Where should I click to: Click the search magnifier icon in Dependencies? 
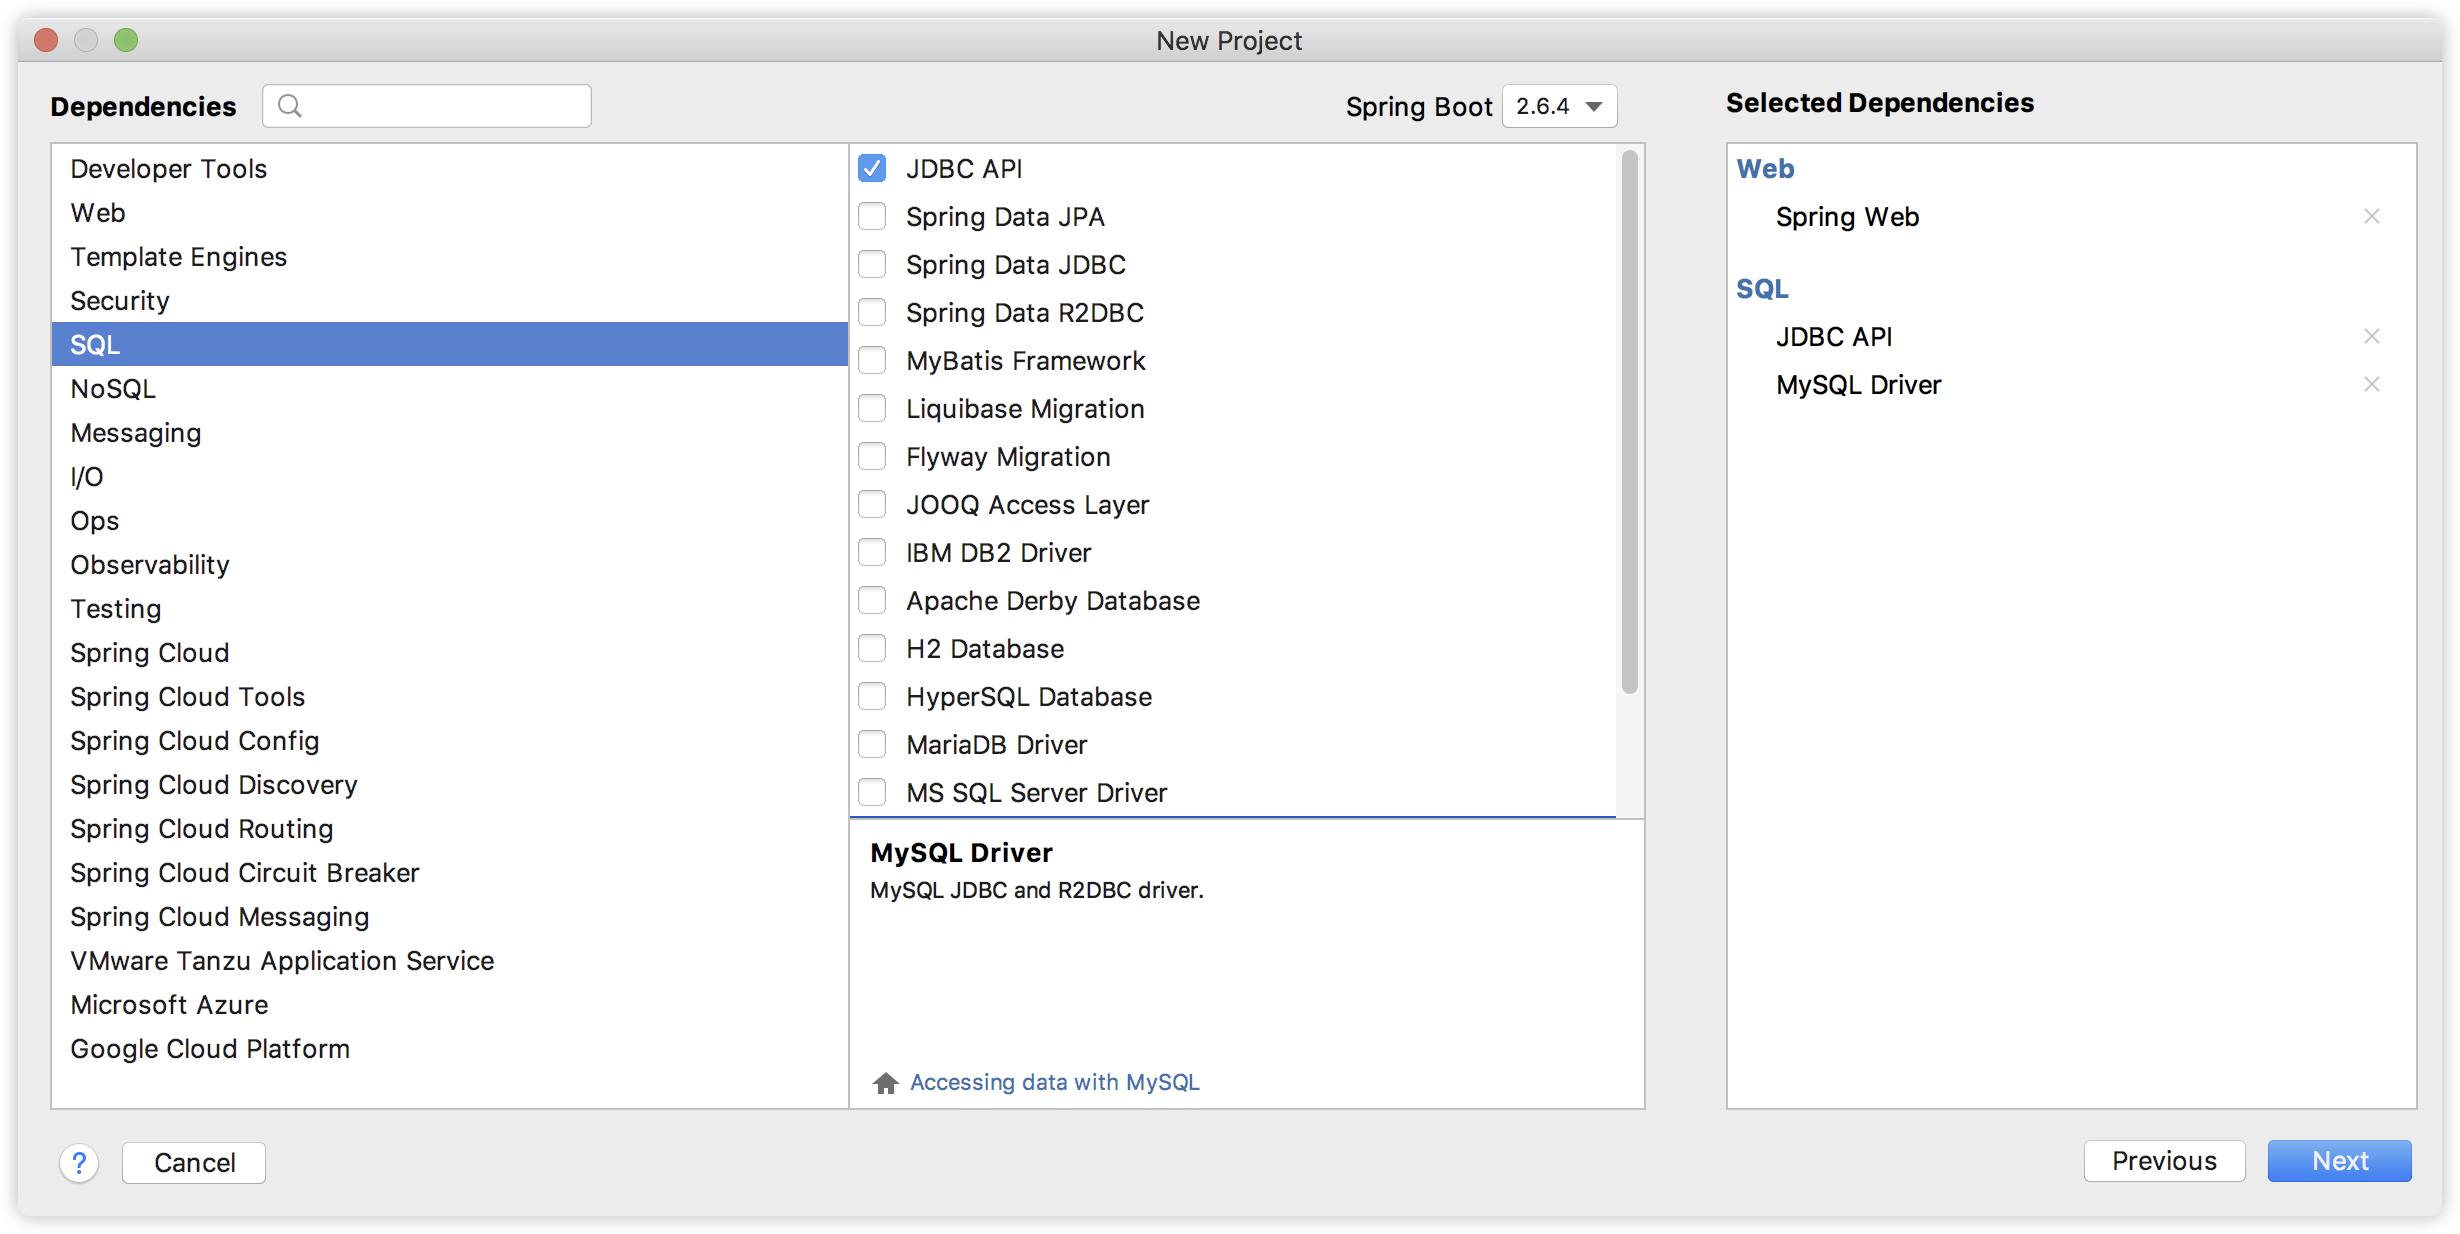pos(290,106)
